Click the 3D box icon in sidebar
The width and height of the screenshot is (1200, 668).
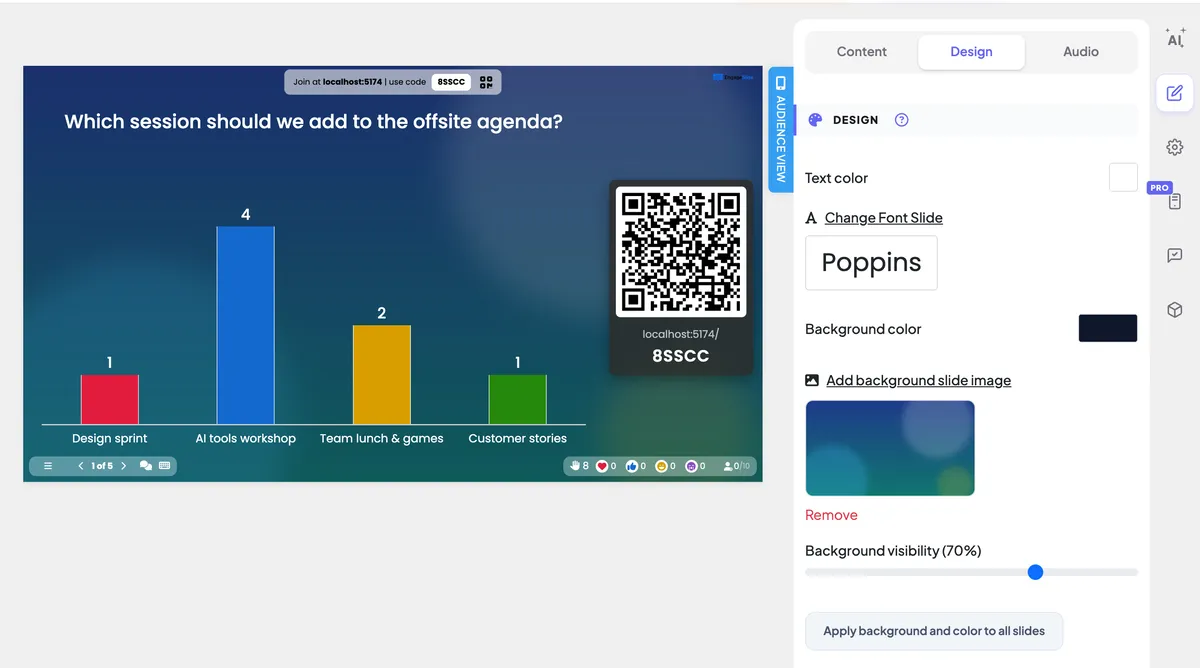tap(1175, 310)
